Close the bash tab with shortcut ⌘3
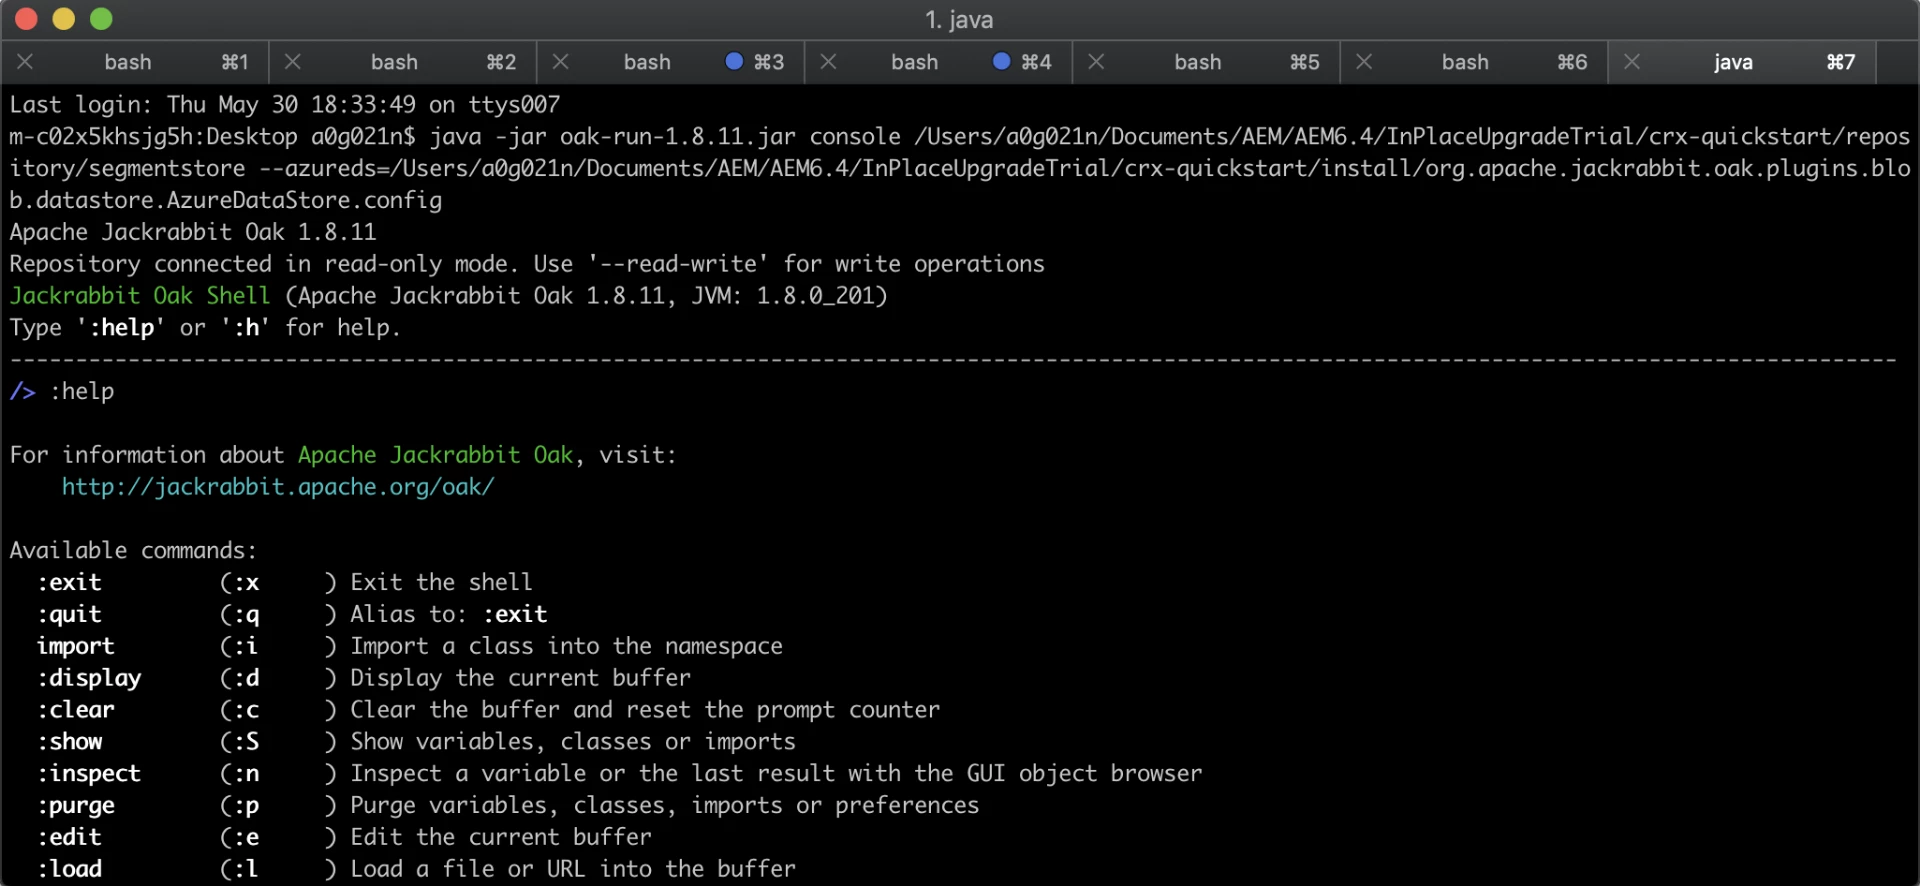This screenshot has width=1920, height=886. click(x=561, y=62)
